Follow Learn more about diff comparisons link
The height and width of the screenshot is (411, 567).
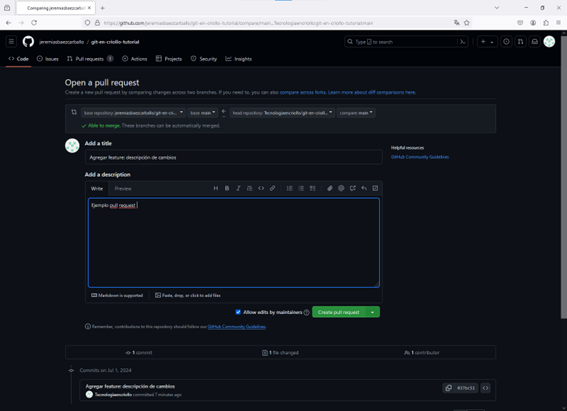pyautogui.click(x=371, y=92)
